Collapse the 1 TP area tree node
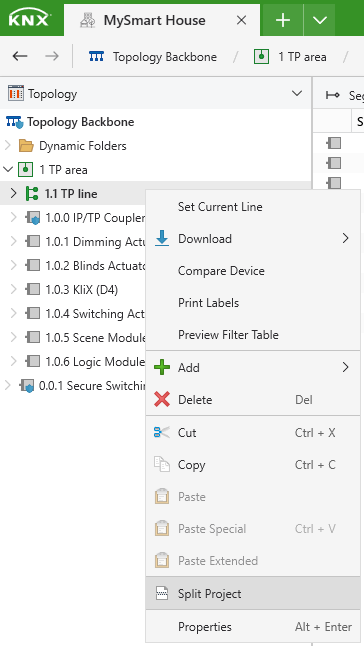The width and height of the screenshot is (364, 646). pos(7,169)
